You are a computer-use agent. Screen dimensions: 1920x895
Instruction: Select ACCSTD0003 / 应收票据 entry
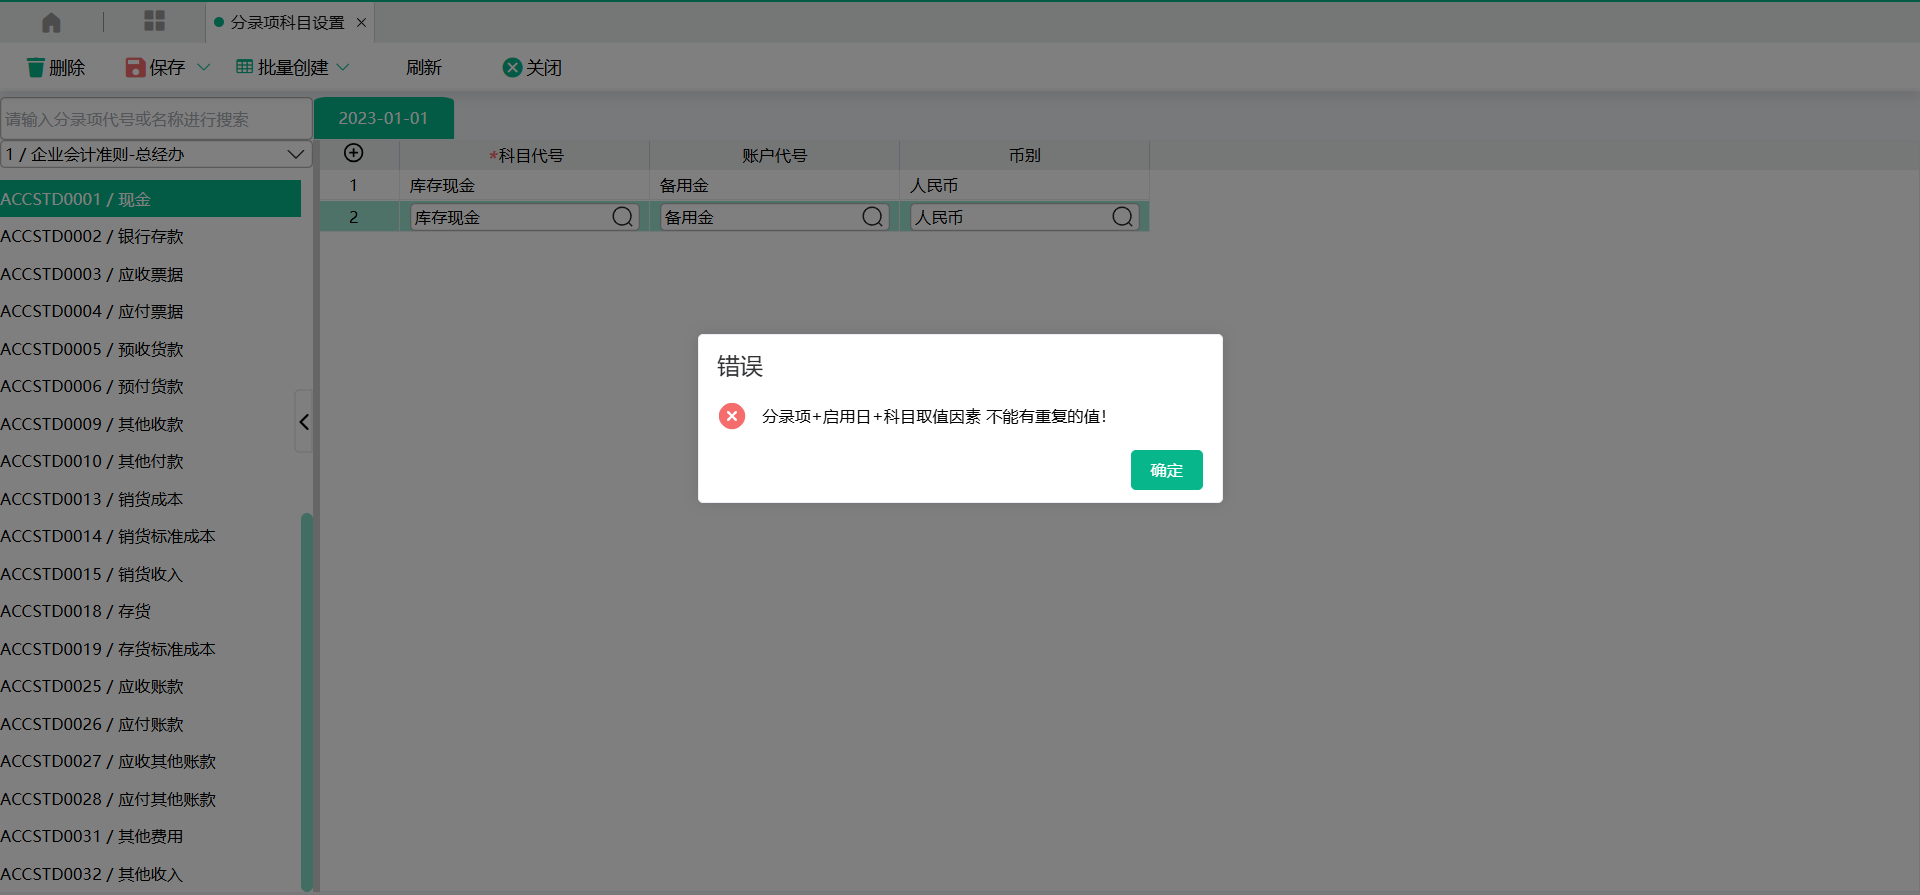click(x=150, y=274)
